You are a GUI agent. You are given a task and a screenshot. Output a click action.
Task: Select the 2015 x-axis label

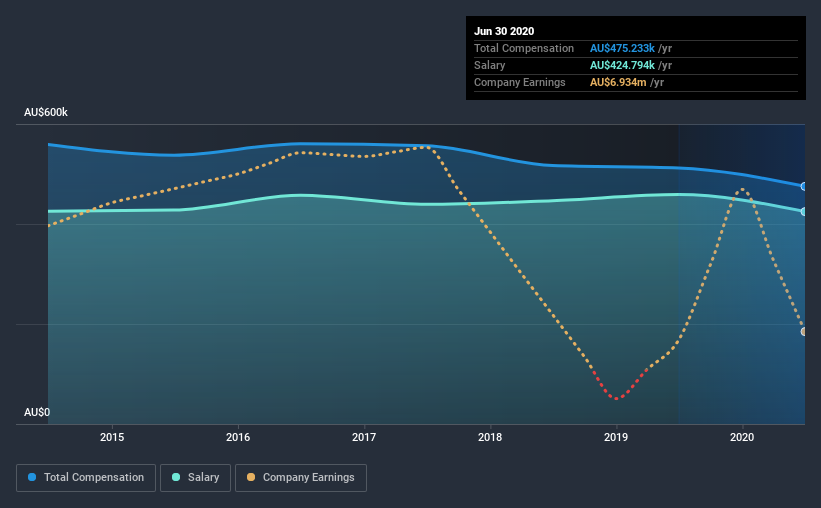[x=112, y=437]
